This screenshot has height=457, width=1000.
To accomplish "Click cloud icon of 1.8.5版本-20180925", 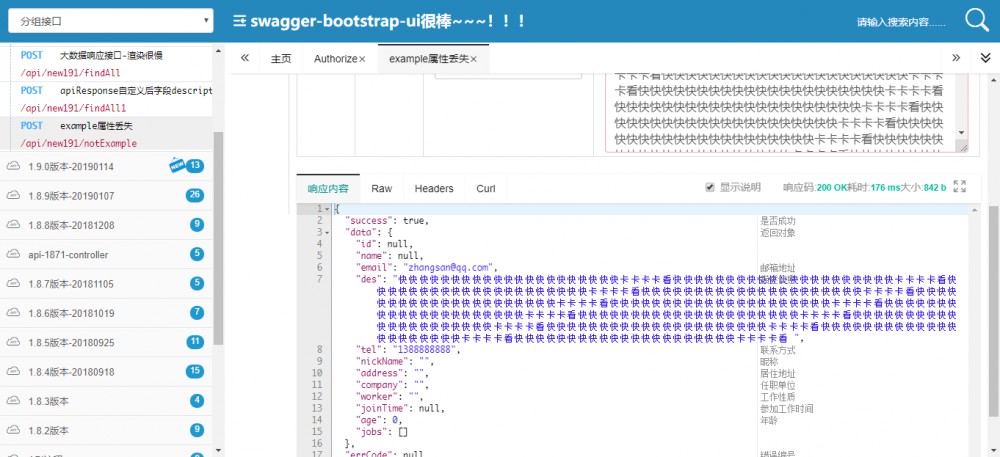I will (13, 342).
